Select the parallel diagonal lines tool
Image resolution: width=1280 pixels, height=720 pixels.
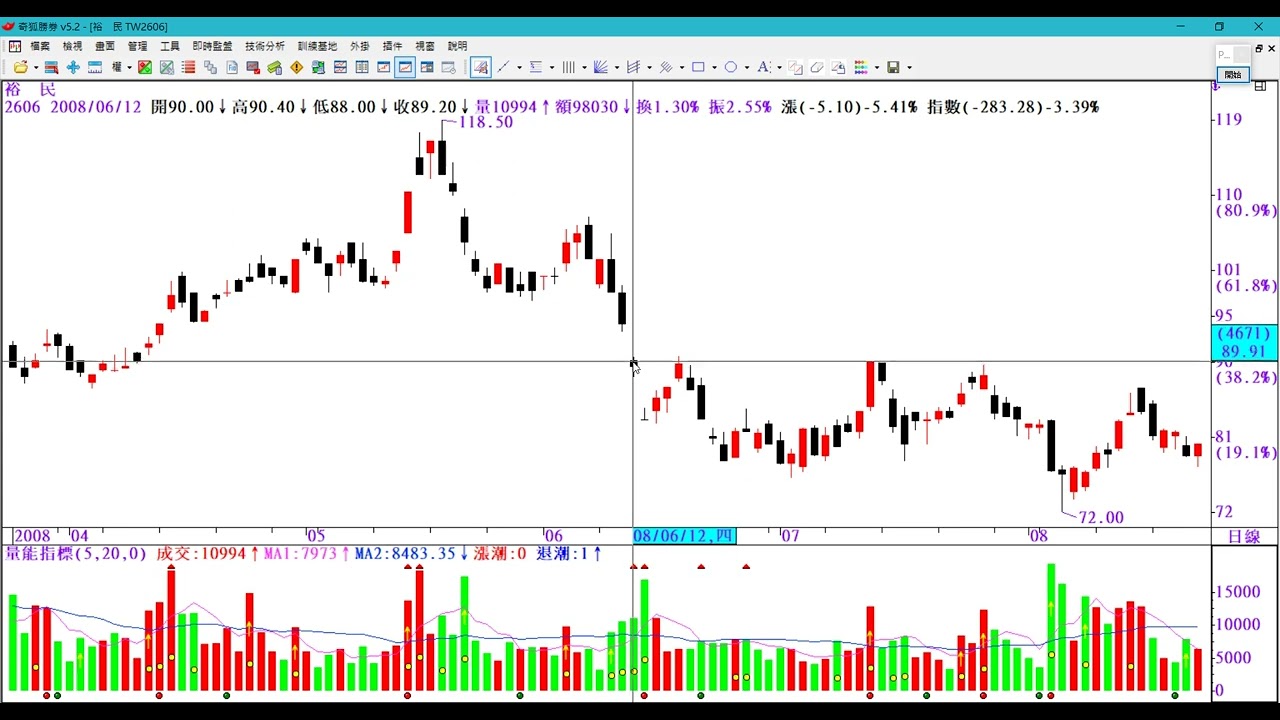[665, 67]
